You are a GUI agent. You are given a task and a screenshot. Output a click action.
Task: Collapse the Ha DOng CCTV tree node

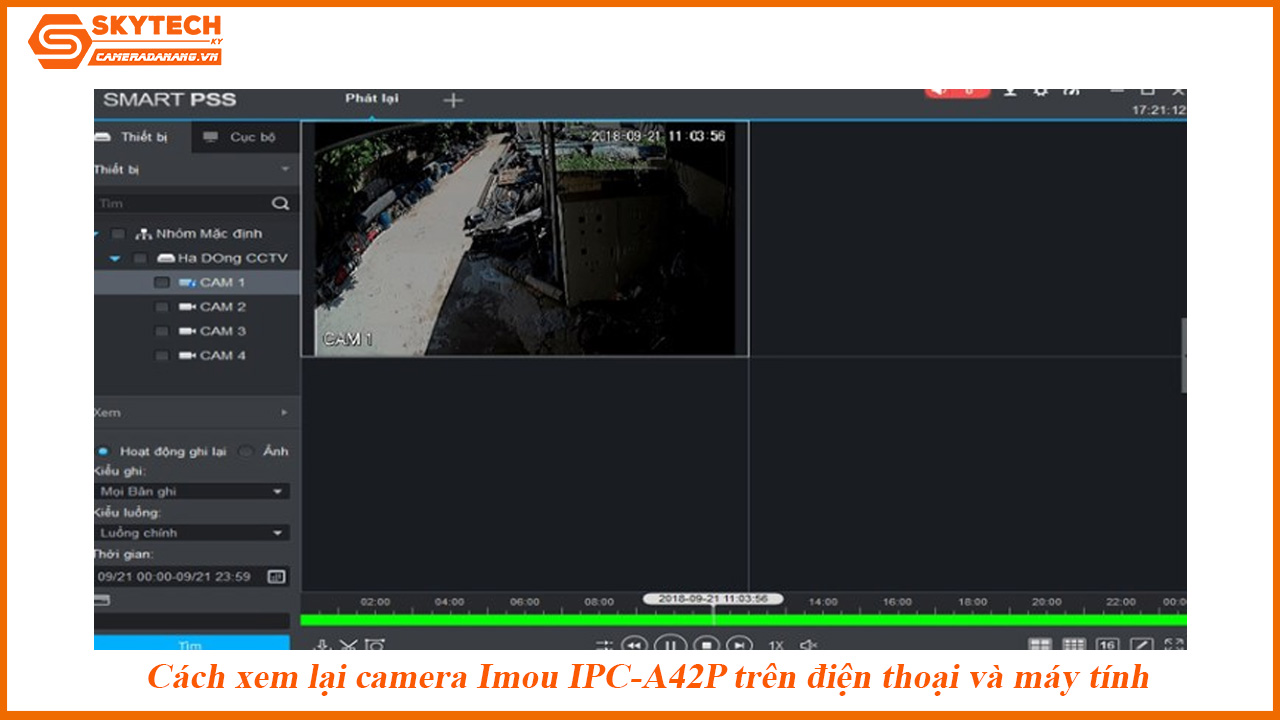click(x=115, y=258)
